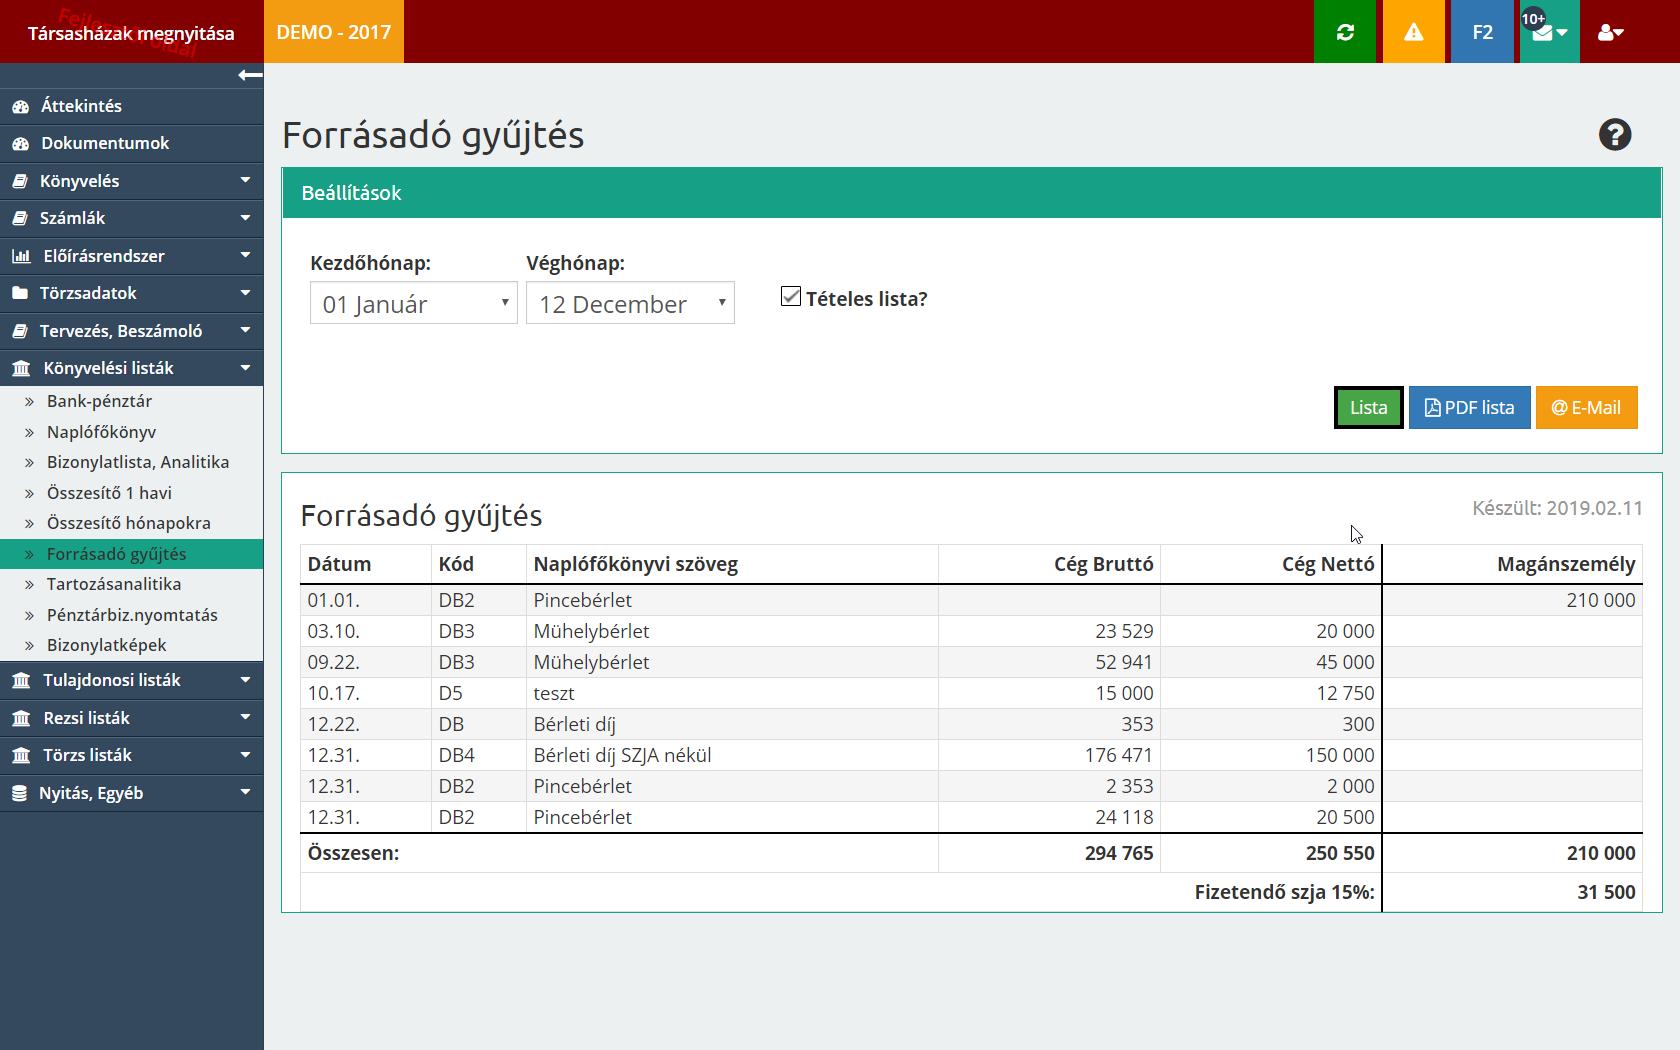1680x1050 pixels.
Task: Send the list via E-Mail button
Action: (x=1586, y=407)
